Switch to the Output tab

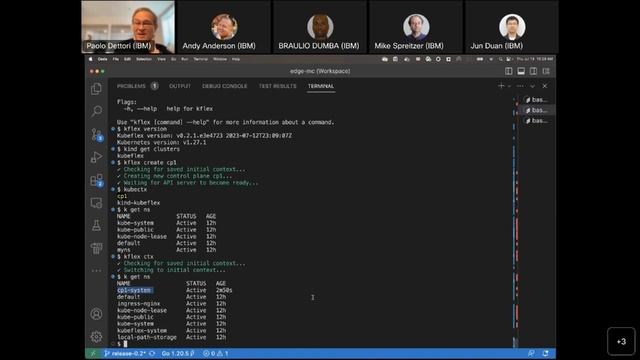point(180,86)
